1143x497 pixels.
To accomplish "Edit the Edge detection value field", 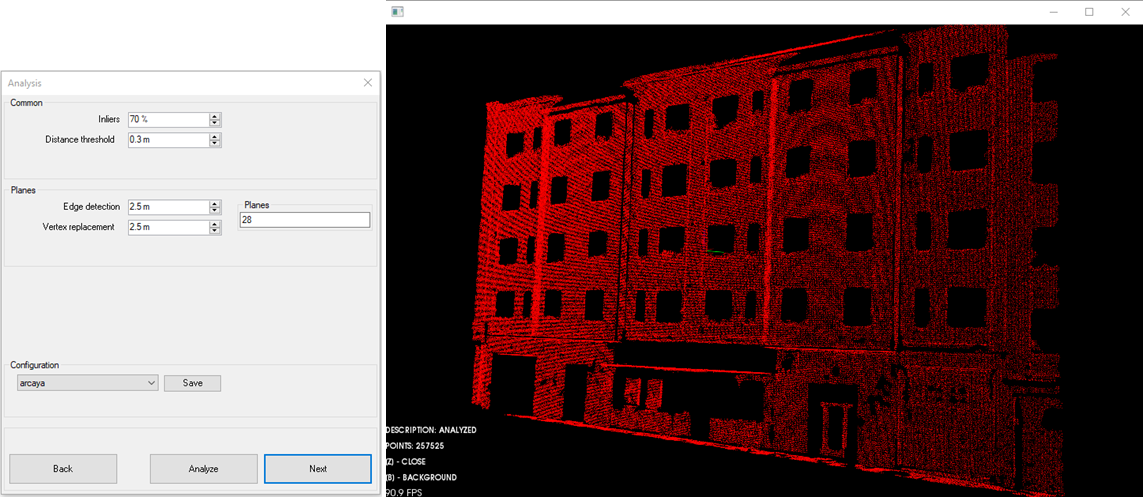I will coord(168,207).
